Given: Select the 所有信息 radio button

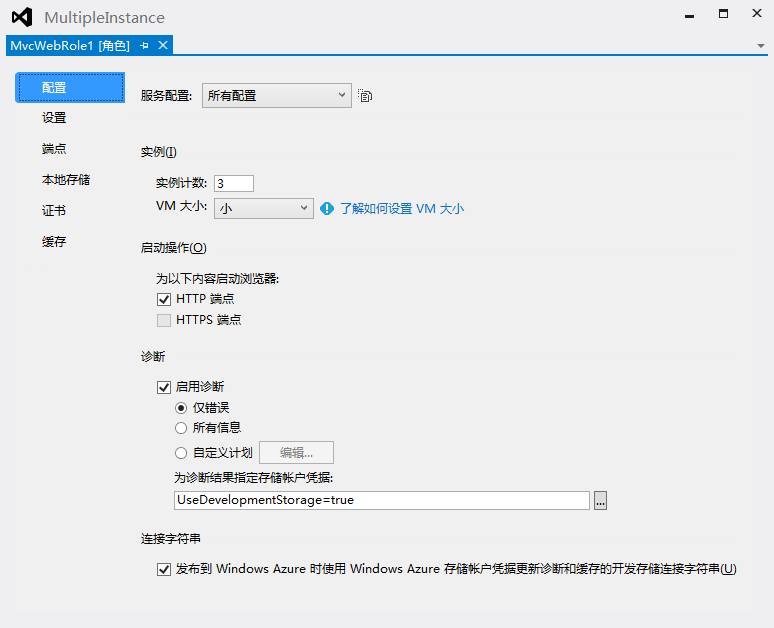Looking at the screenshot, I should pyautogui.click(x=181, y=428).
